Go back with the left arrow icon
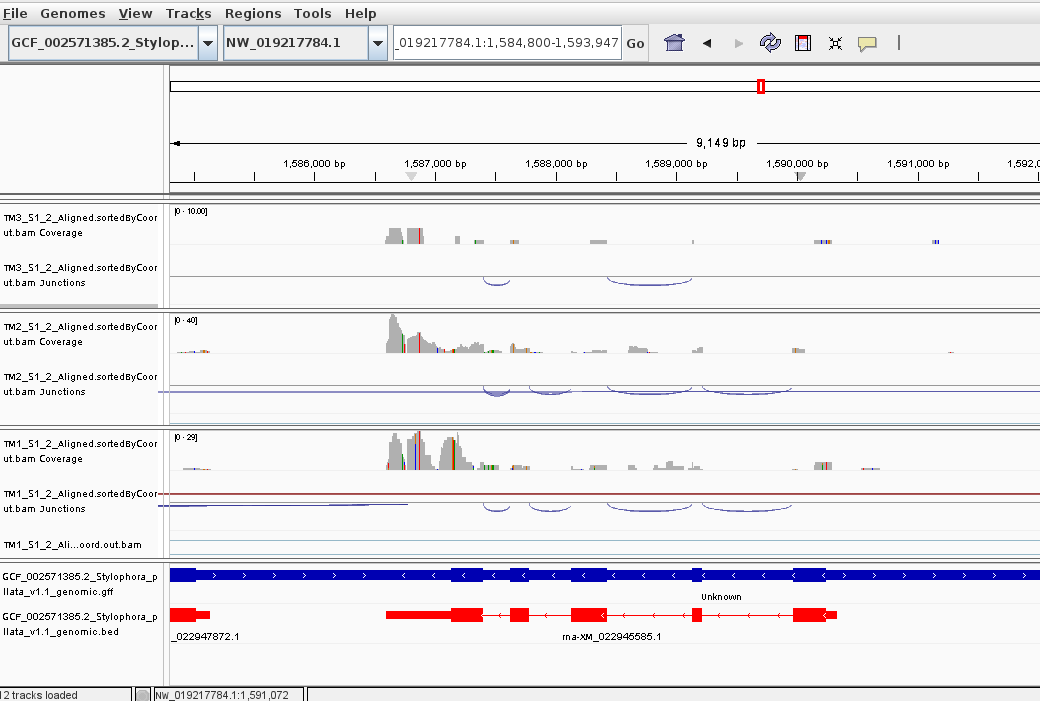 coord(706,43)
